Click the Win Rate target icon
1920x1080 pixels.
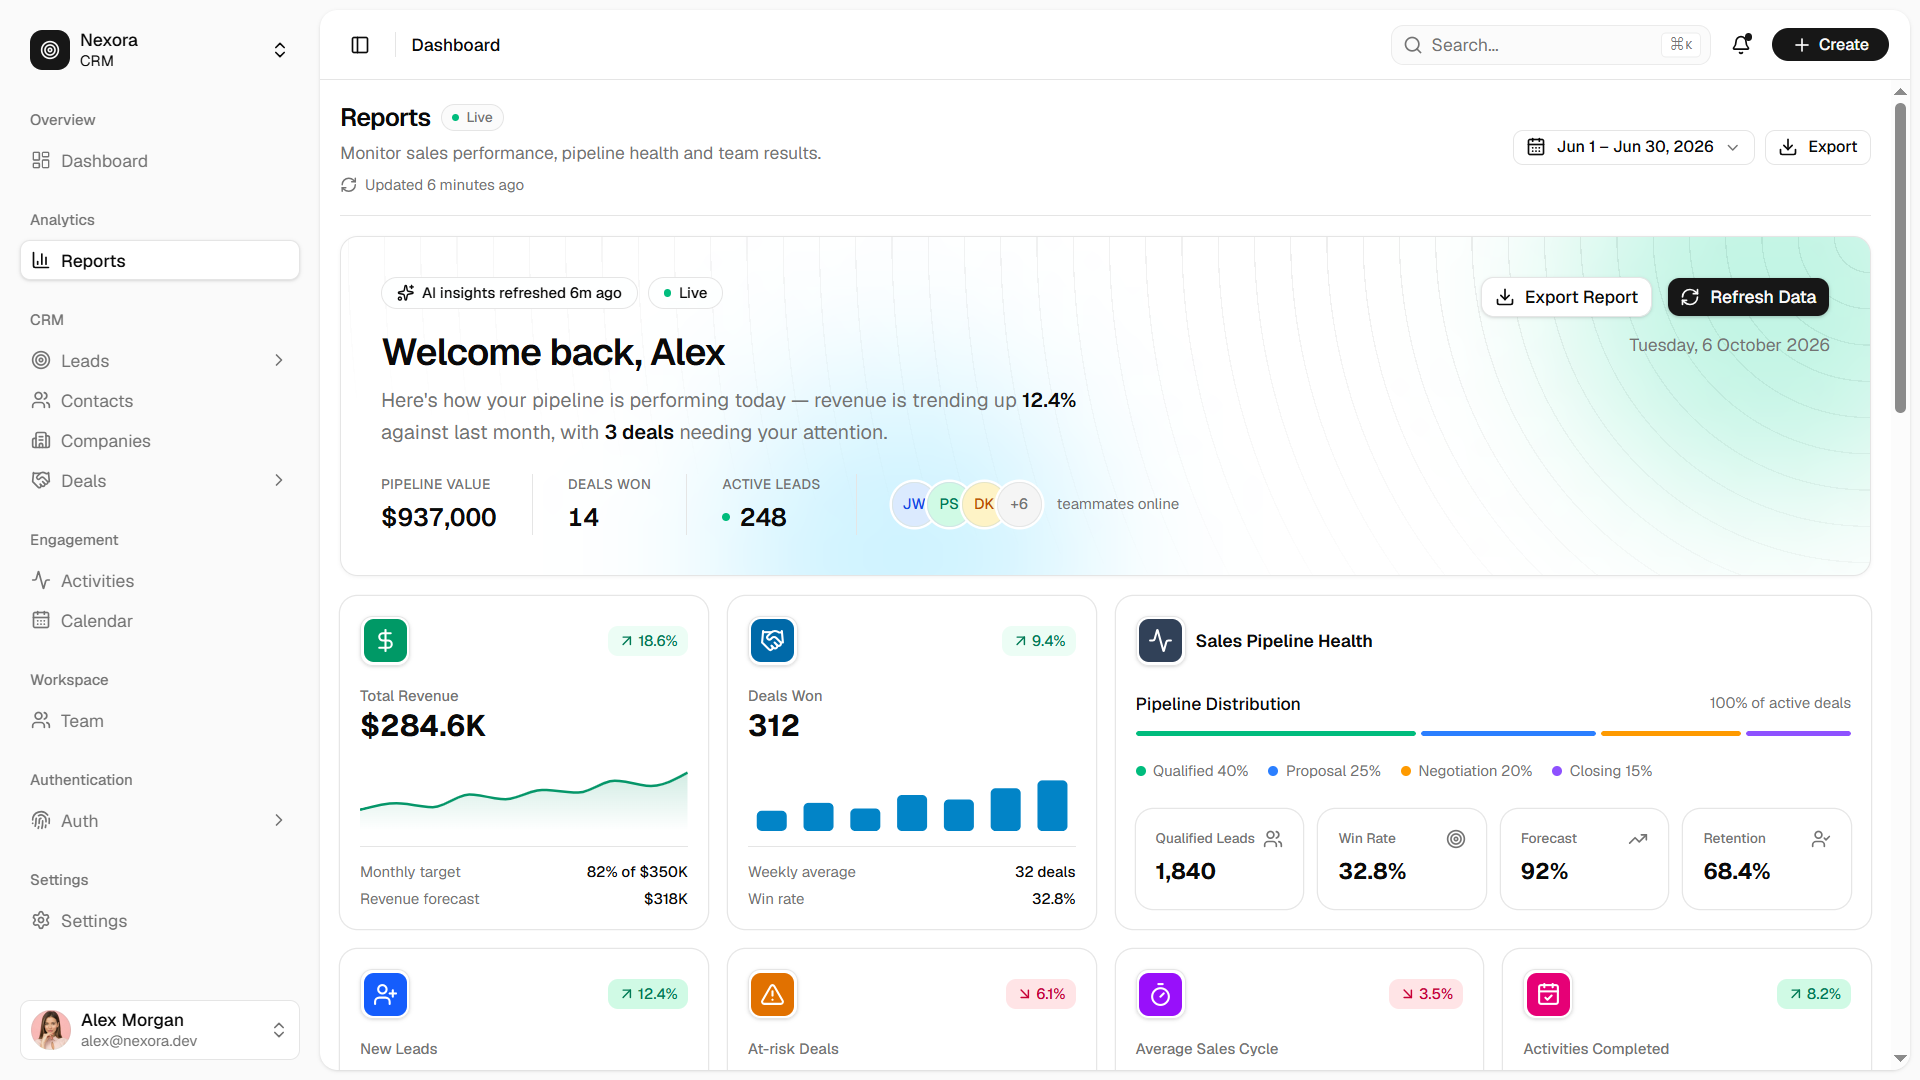point(1456,839)
